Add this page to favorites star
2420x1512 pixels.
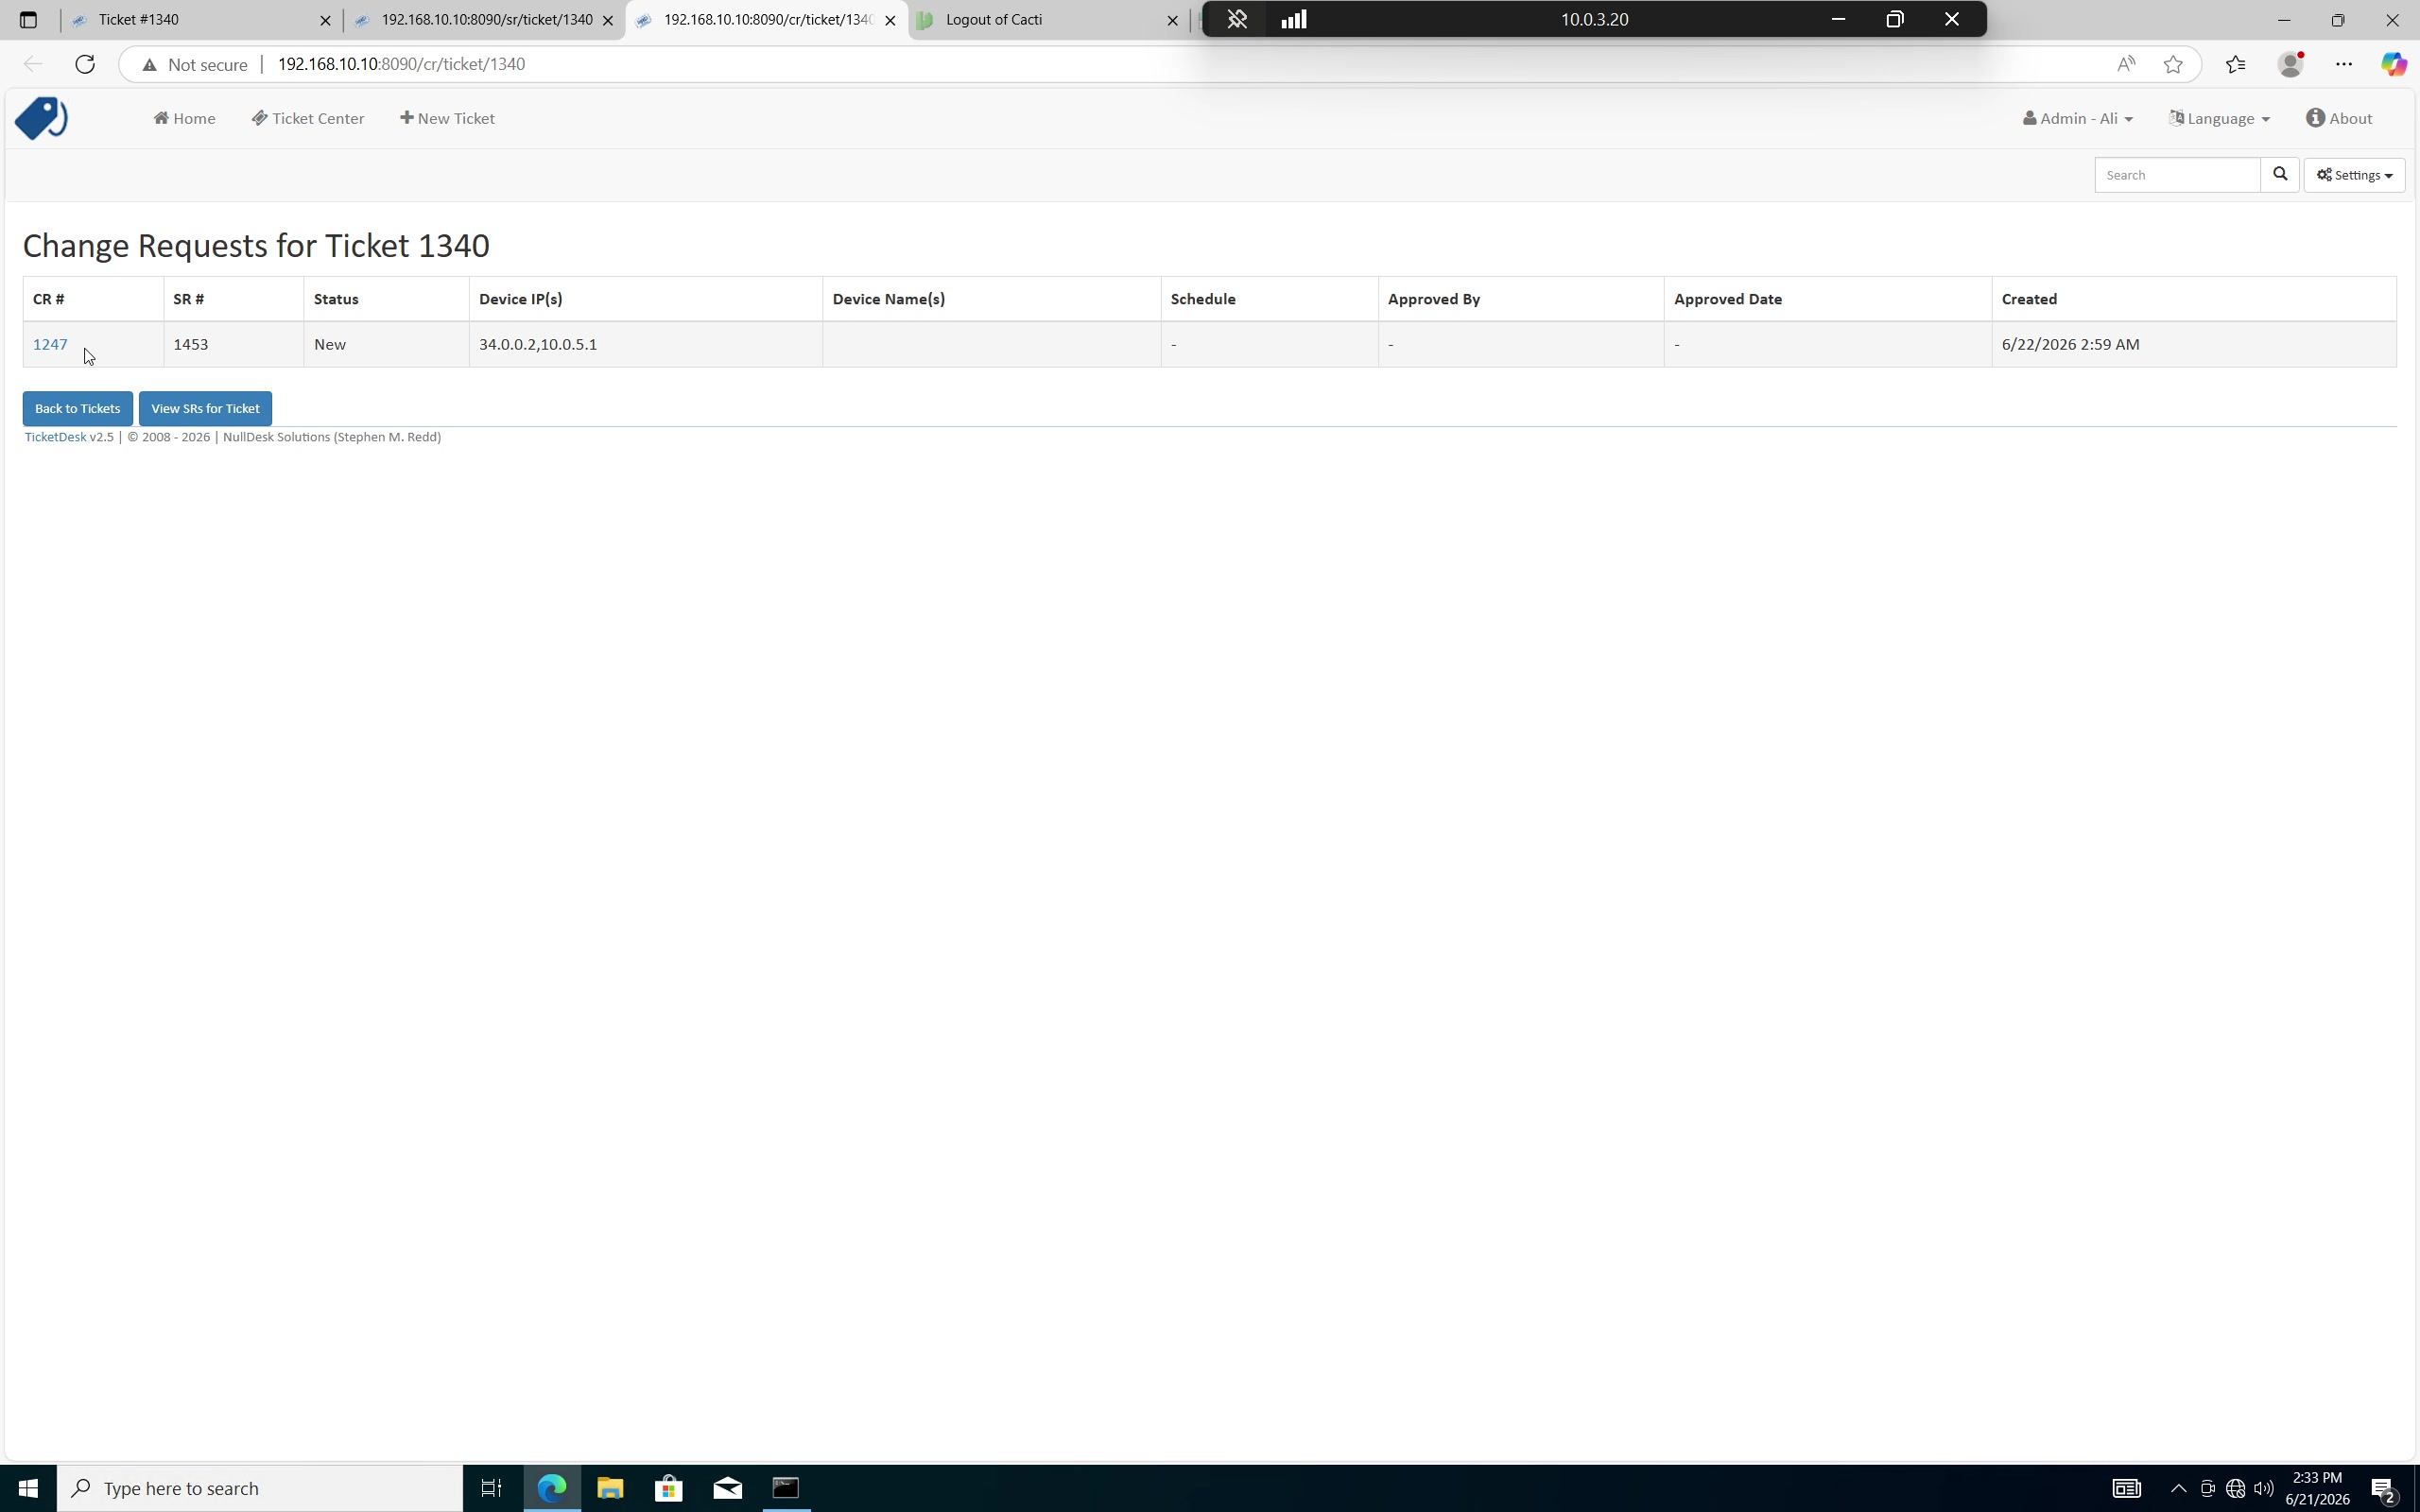pyautogui.click(x=2173, y=64)
